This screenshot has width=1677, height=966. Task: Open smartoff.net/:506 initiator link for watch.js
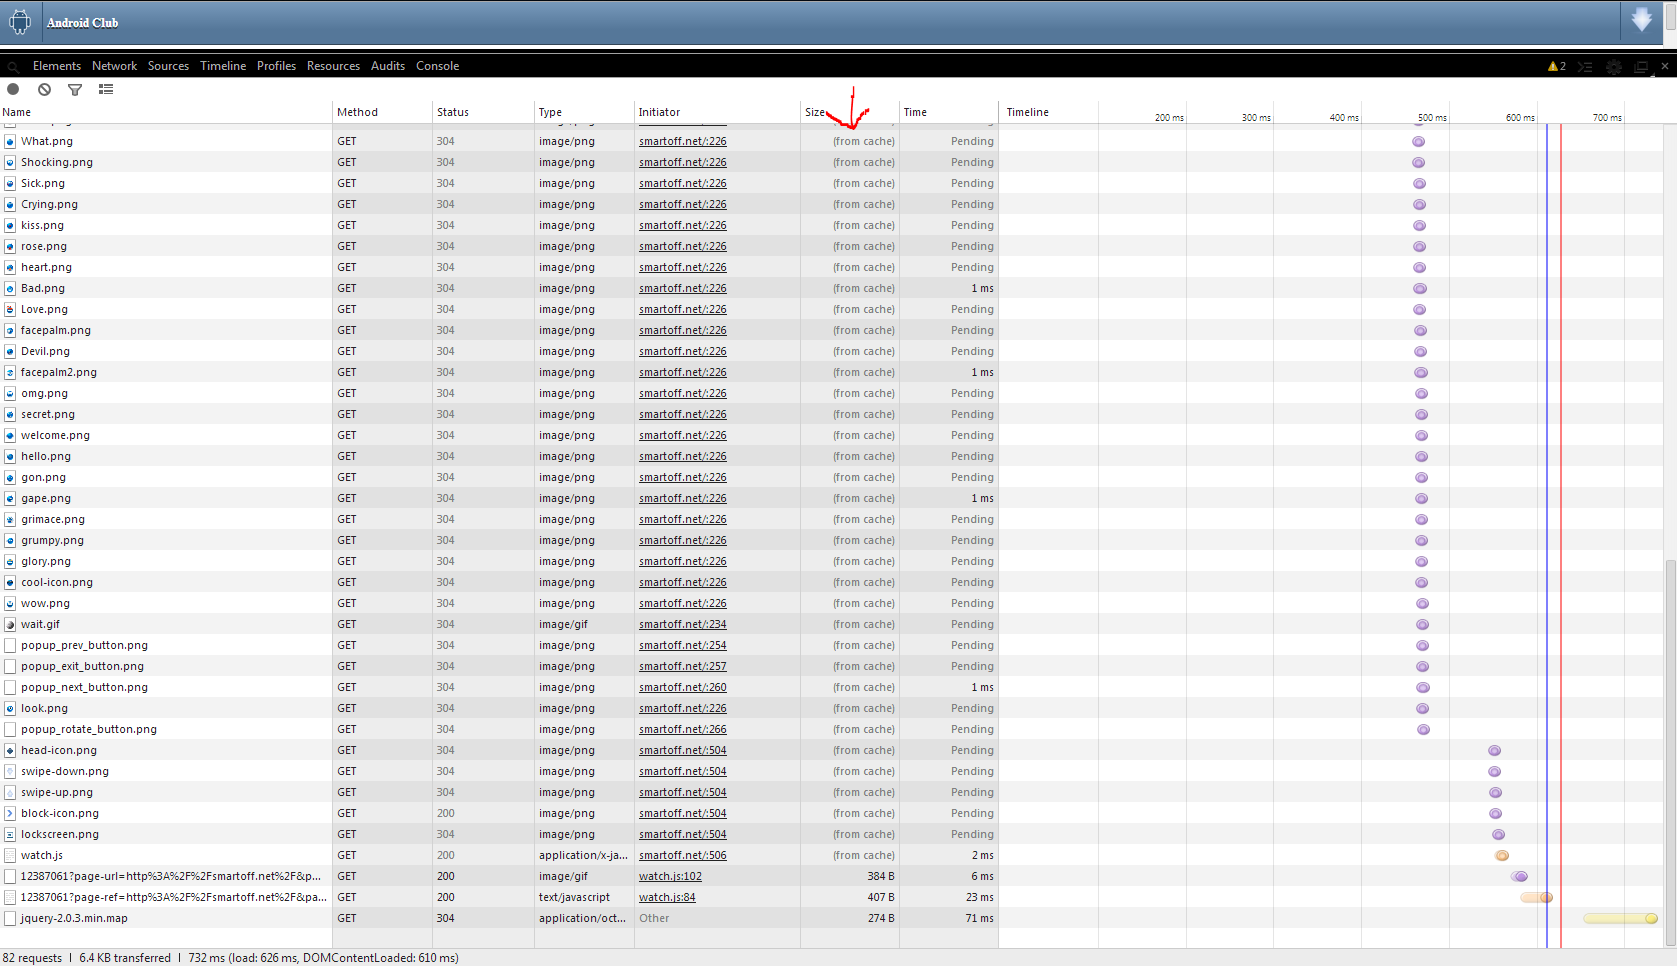point(683,855)
